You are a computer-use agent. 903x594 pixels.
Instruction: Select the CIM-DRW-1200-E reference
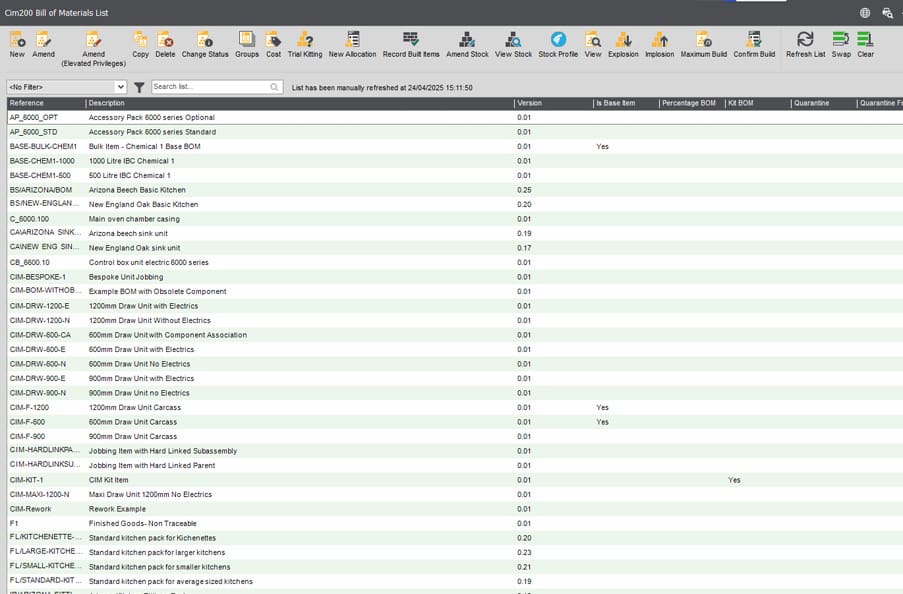point(39,306)
